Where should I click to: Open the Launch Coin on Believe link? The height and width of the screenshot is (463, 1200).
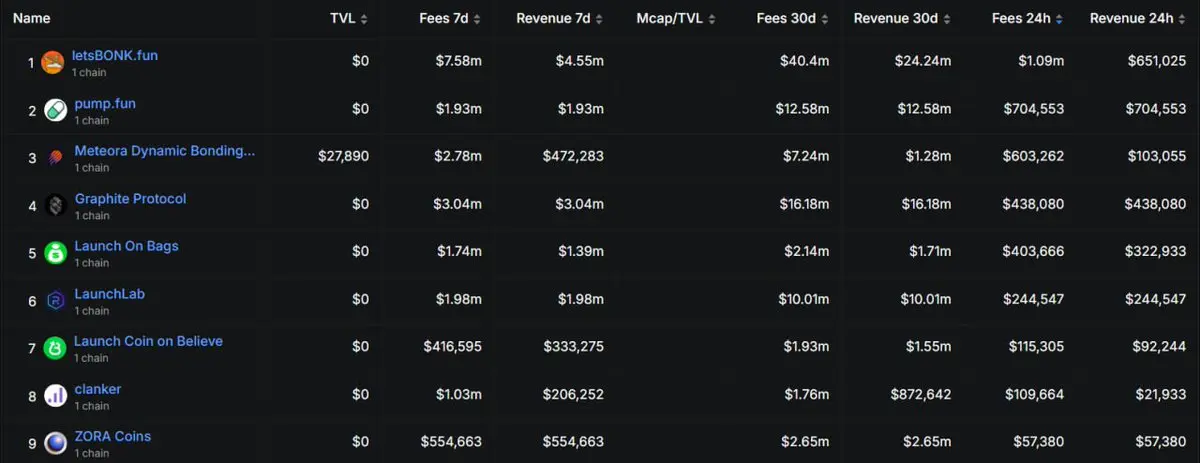[148, 341]
